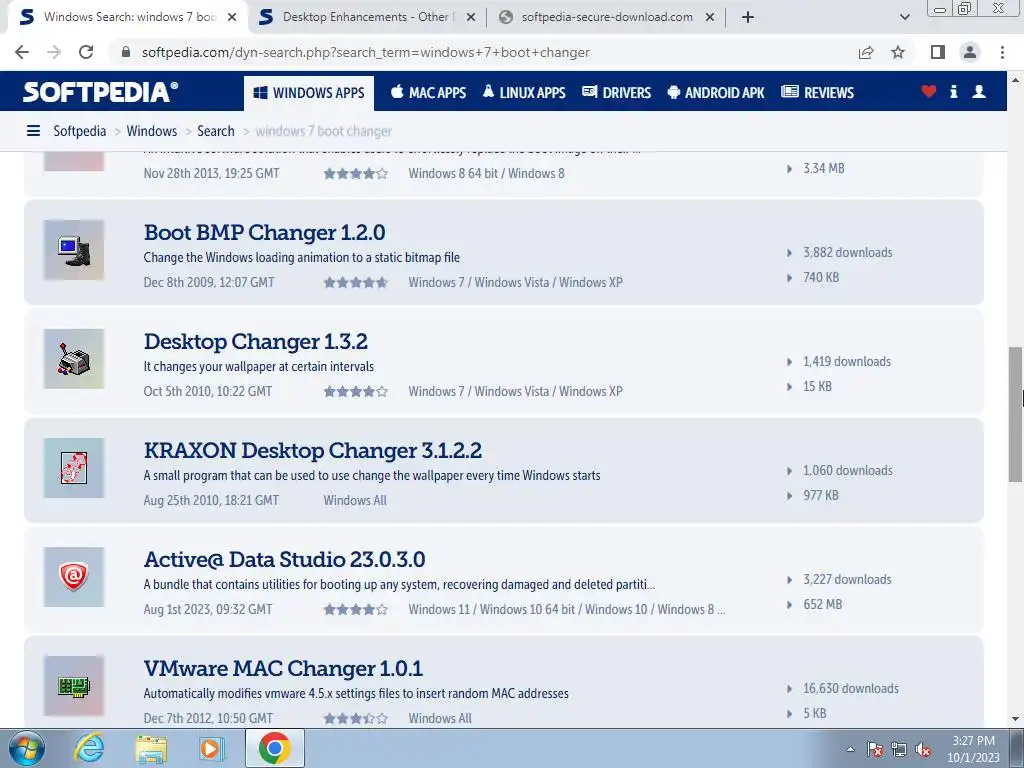
Task: Close the Desktop Enhancements tab
Action: coord(471,17)
